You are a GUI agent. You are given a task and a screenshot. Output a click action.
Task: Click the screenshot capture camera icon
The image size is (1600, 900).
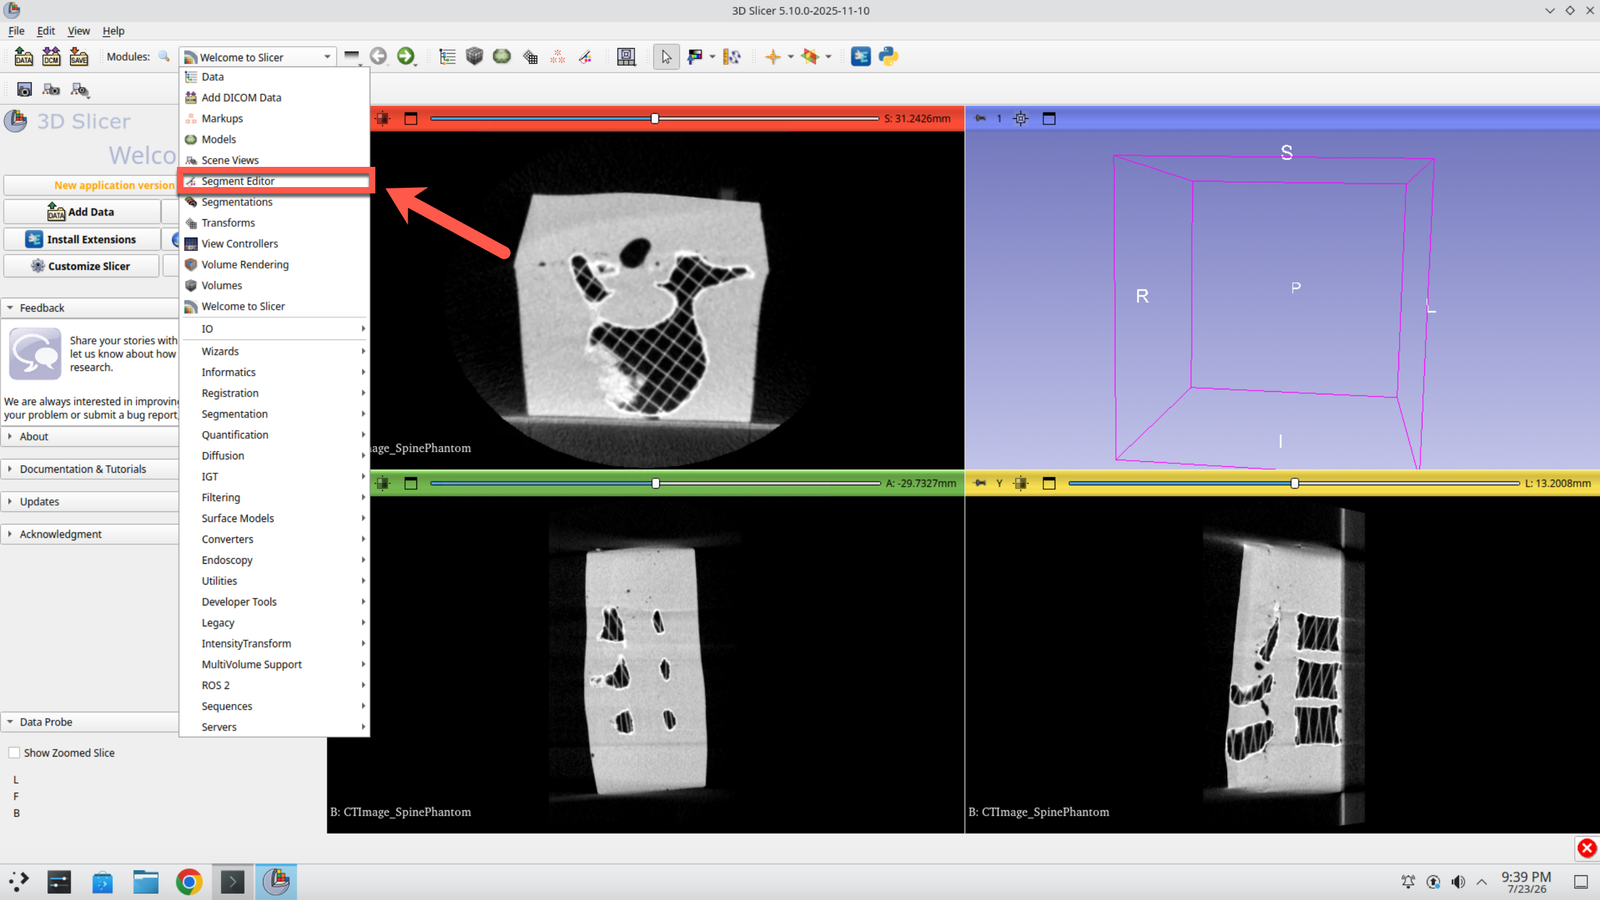pyautogui.click(x=24, y=90)
